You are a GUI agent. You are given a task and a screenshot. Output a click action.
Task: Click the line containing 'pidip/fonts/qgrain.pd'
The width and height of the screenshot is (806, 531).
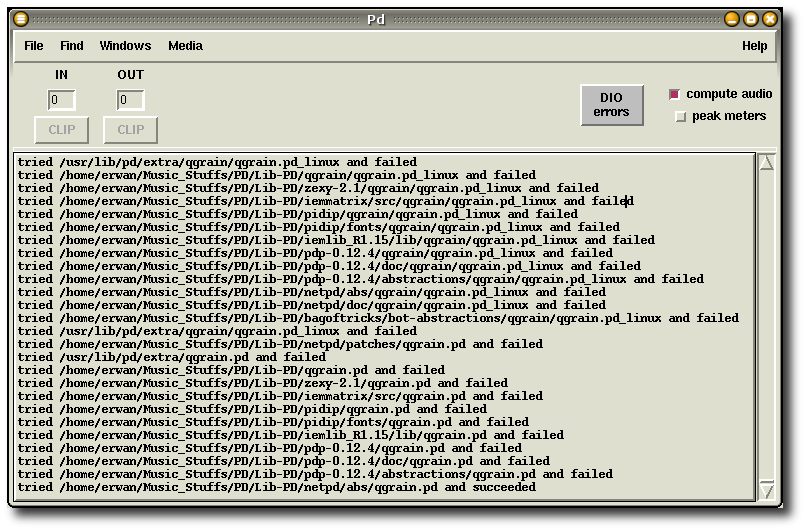[273, 422]
